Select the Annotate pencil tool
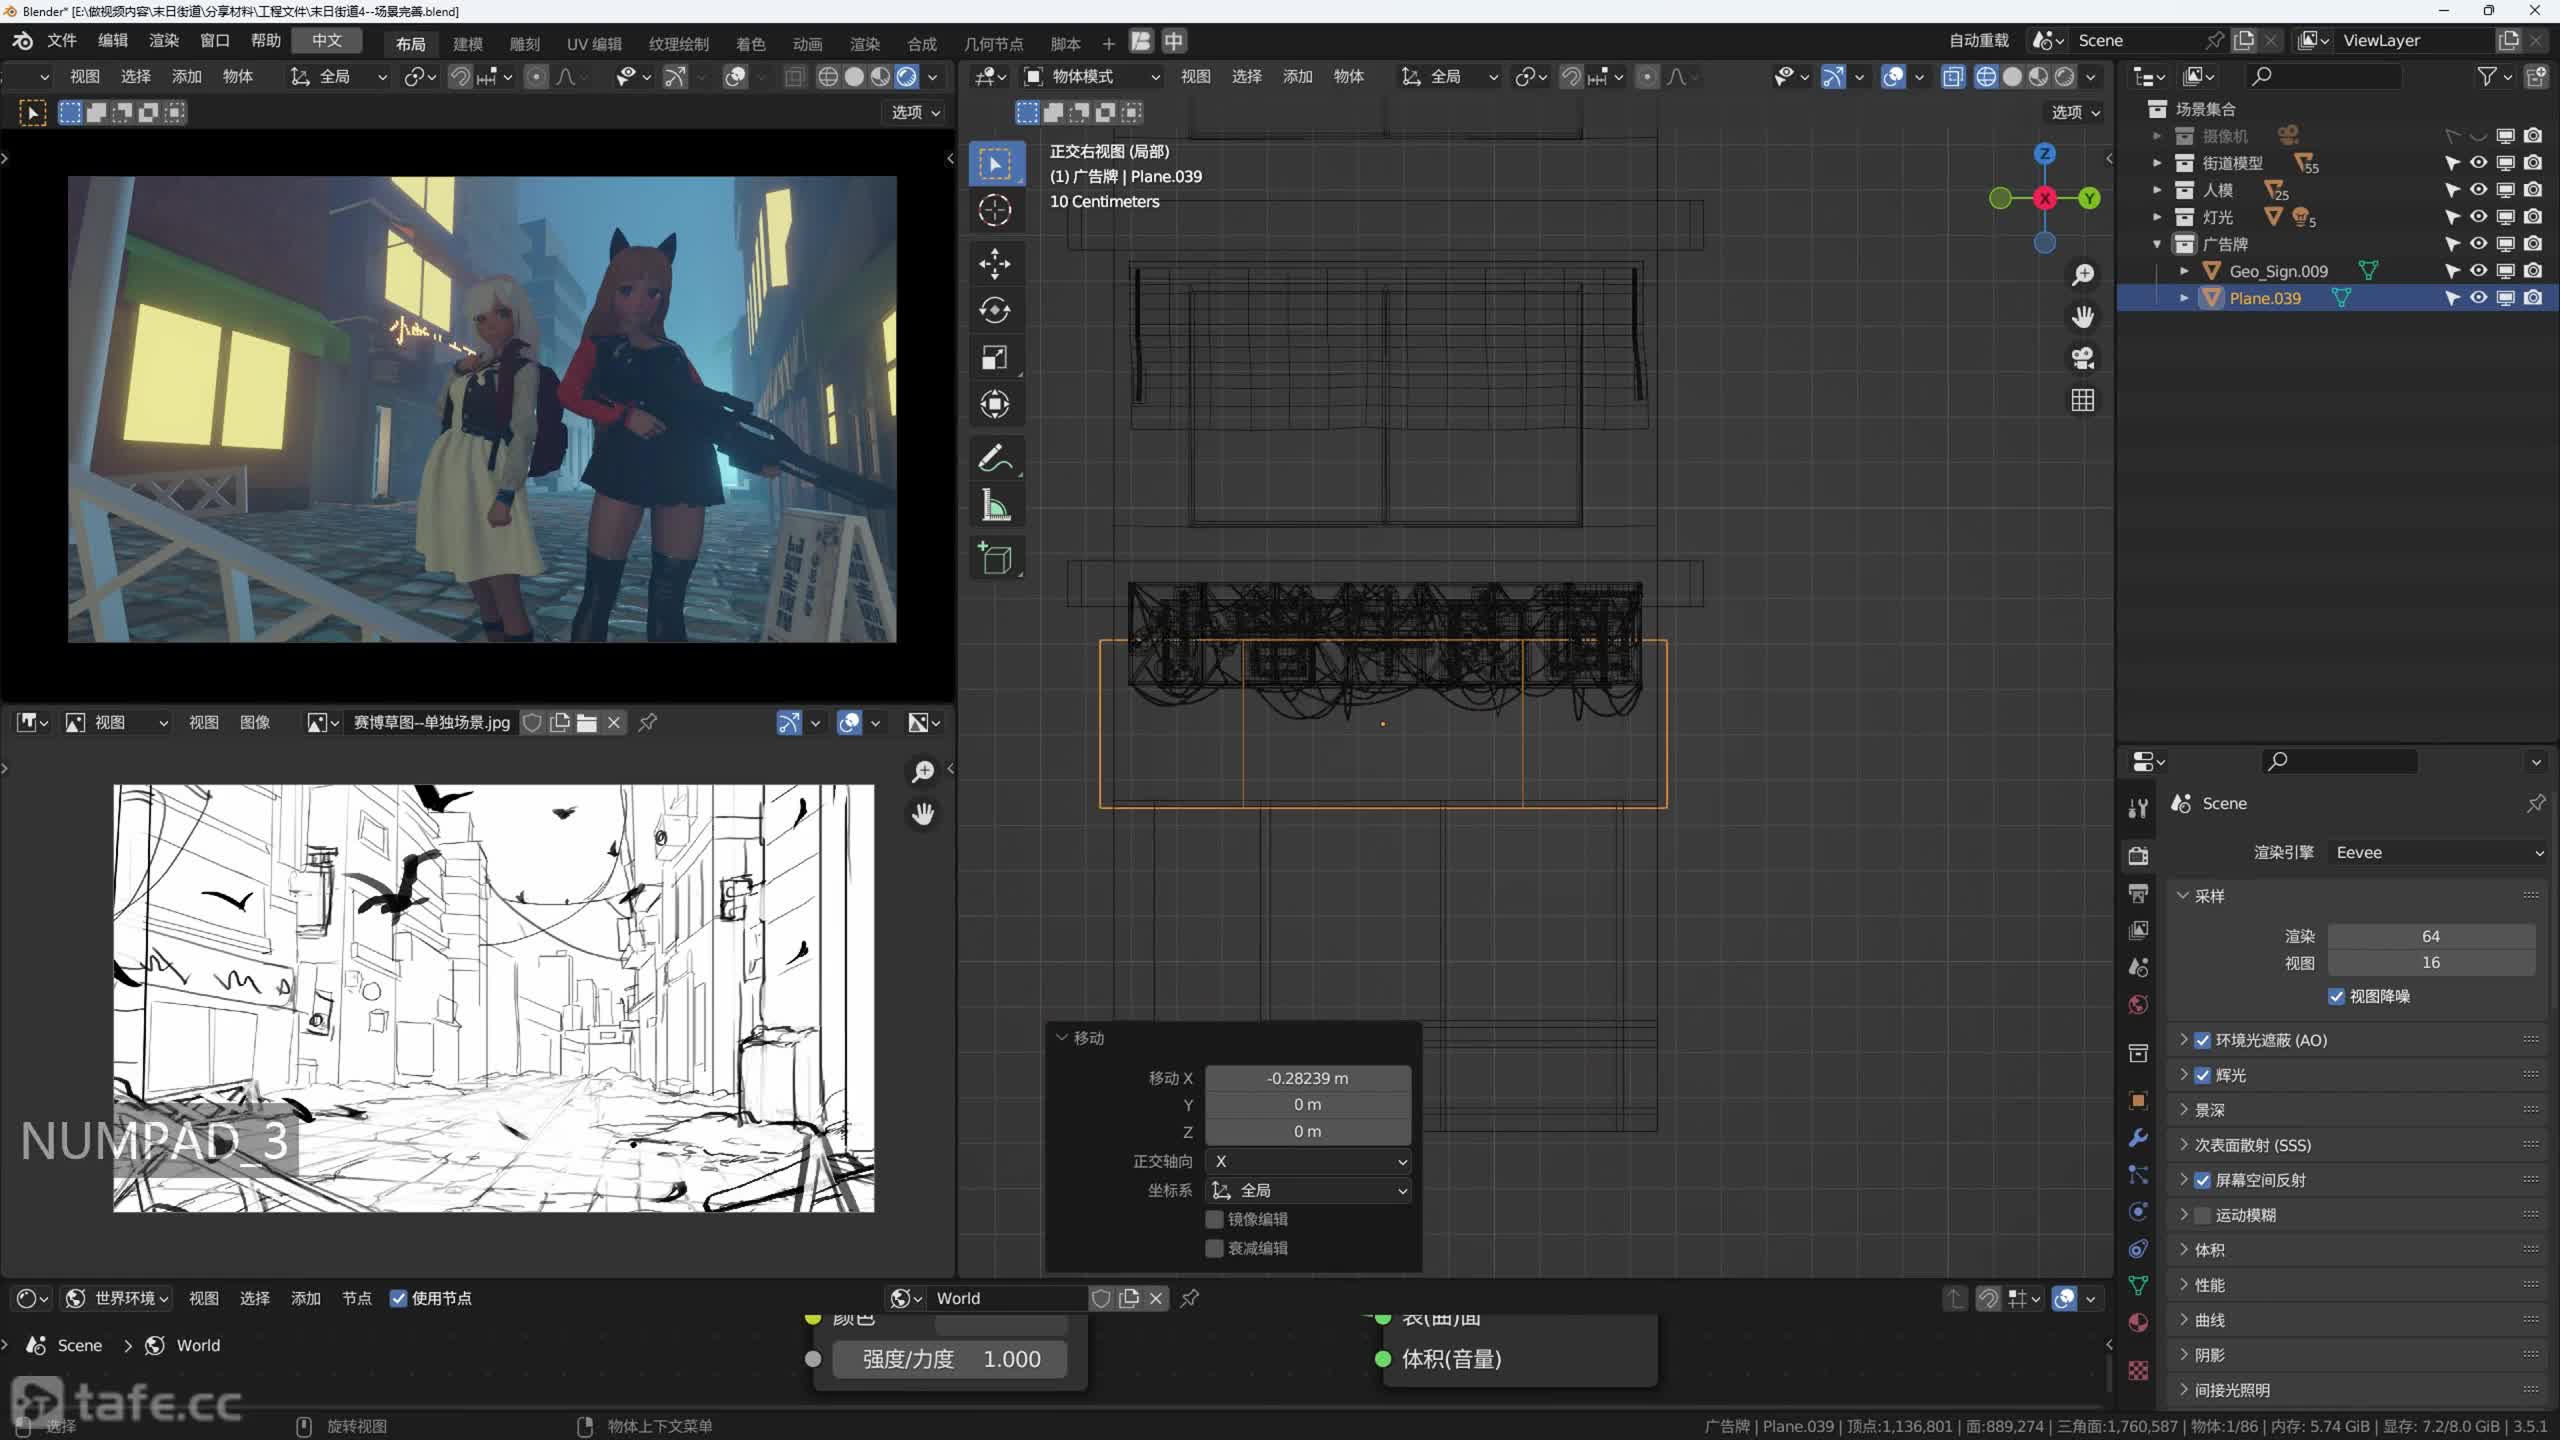 (x=994, y=459)
